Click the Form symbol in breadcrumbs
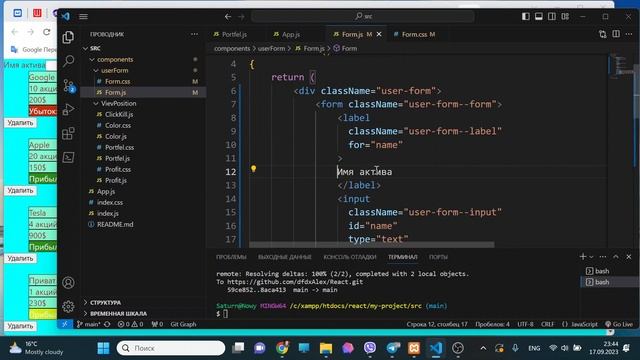This screenshot has height=360, width=640. point(345,48)
